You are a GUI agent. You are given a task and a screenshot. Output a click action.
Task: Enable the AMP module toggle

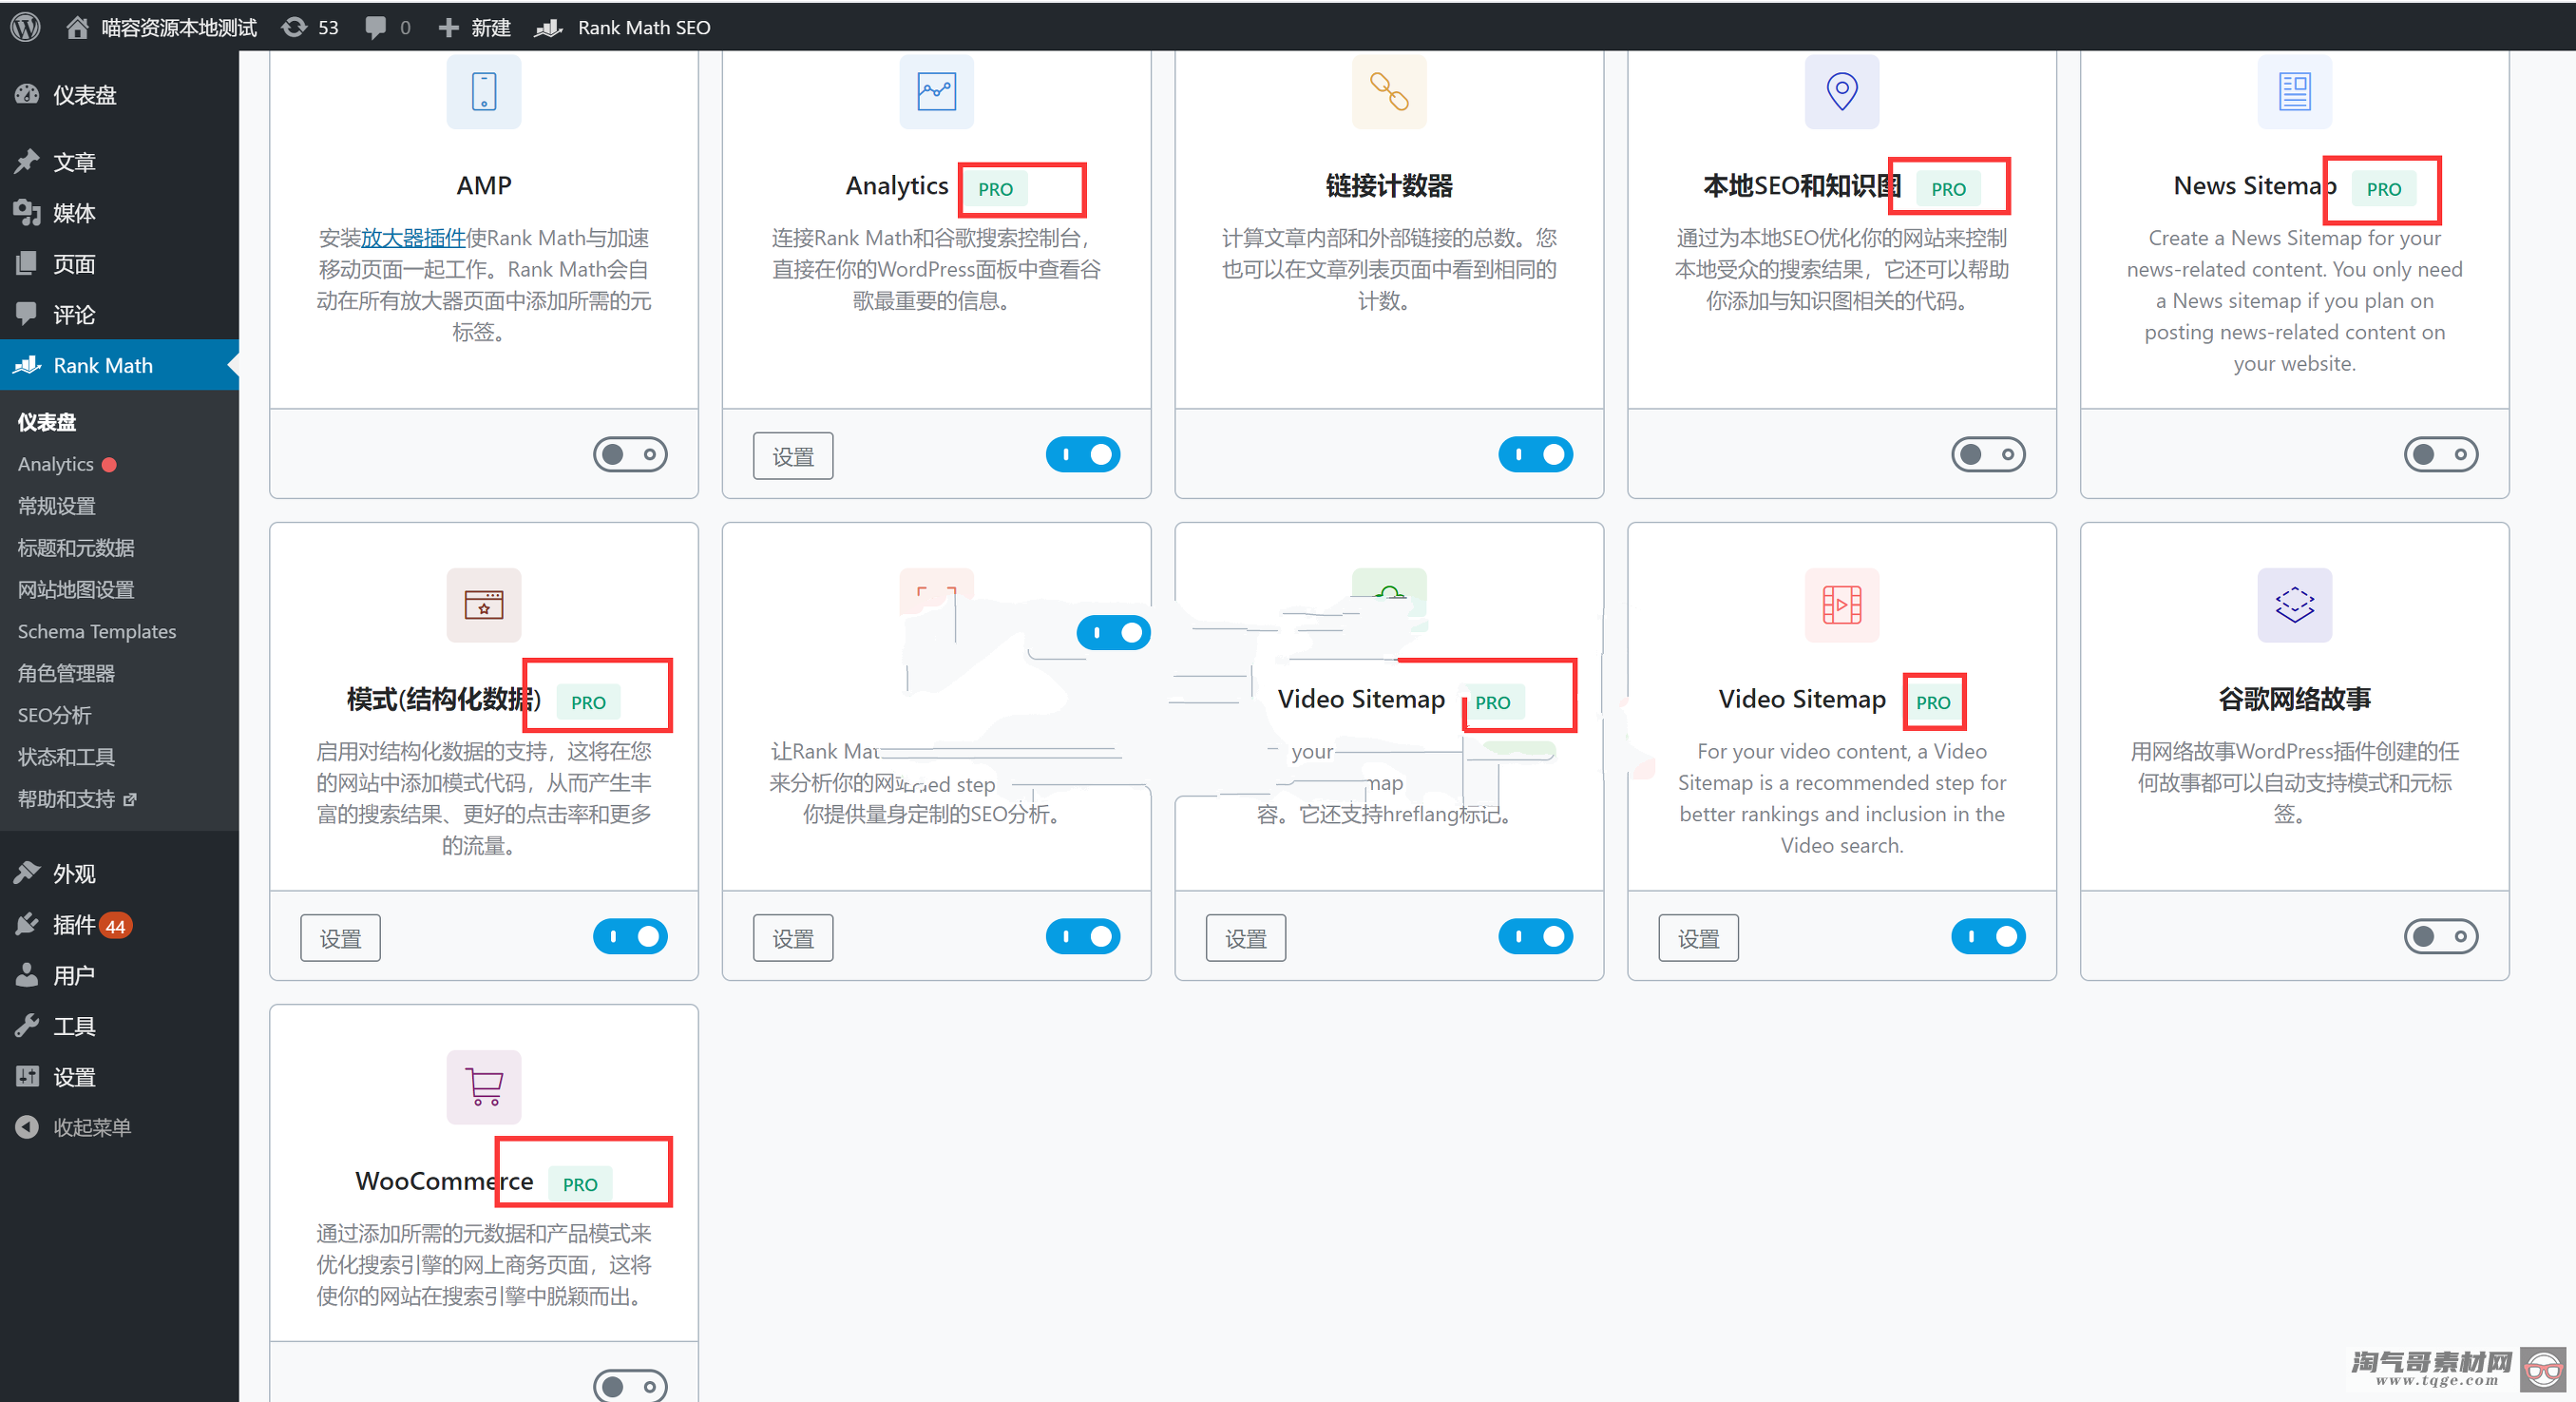click(x=630, y=455)
